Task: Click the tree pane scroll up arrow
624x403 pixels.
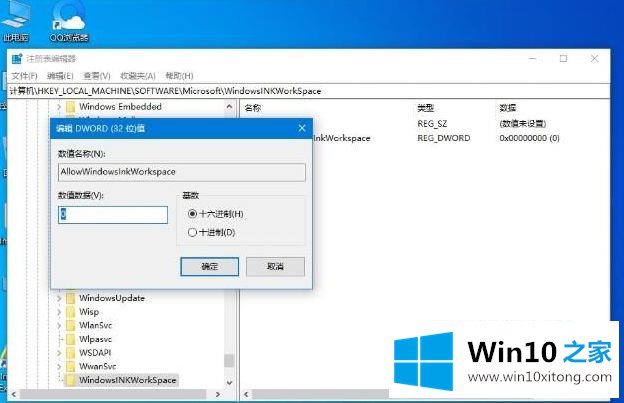Action: (229, 106)
